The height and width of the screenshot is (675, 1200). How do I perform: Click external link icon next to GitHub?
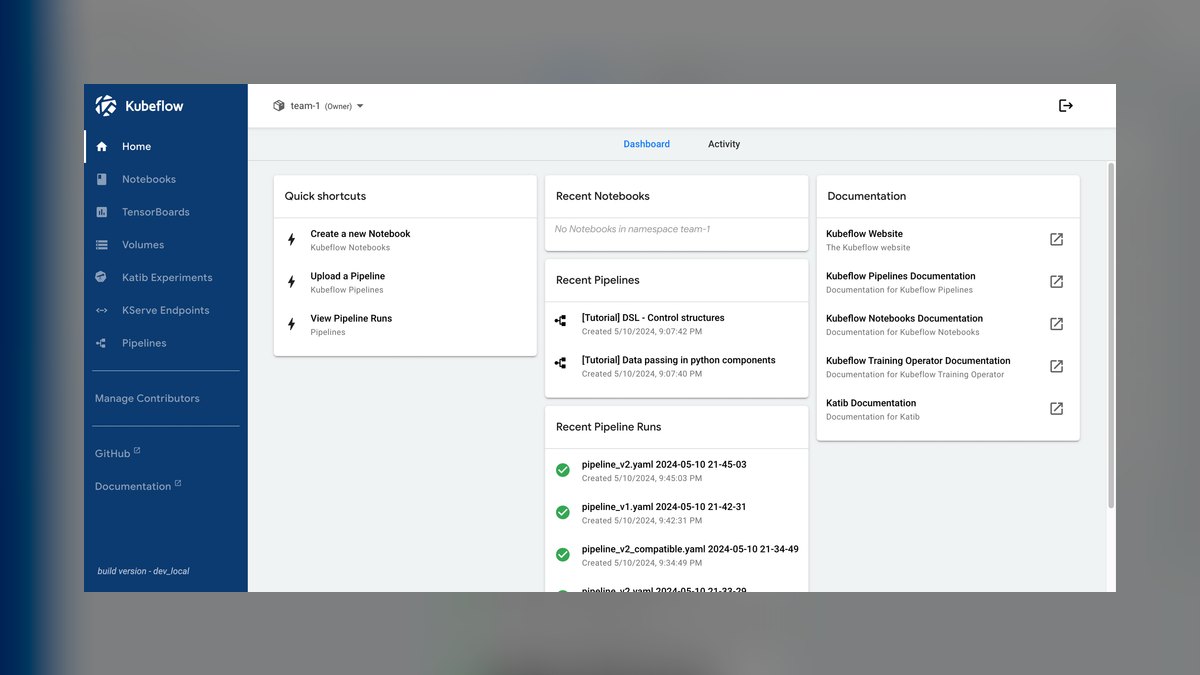137,451
